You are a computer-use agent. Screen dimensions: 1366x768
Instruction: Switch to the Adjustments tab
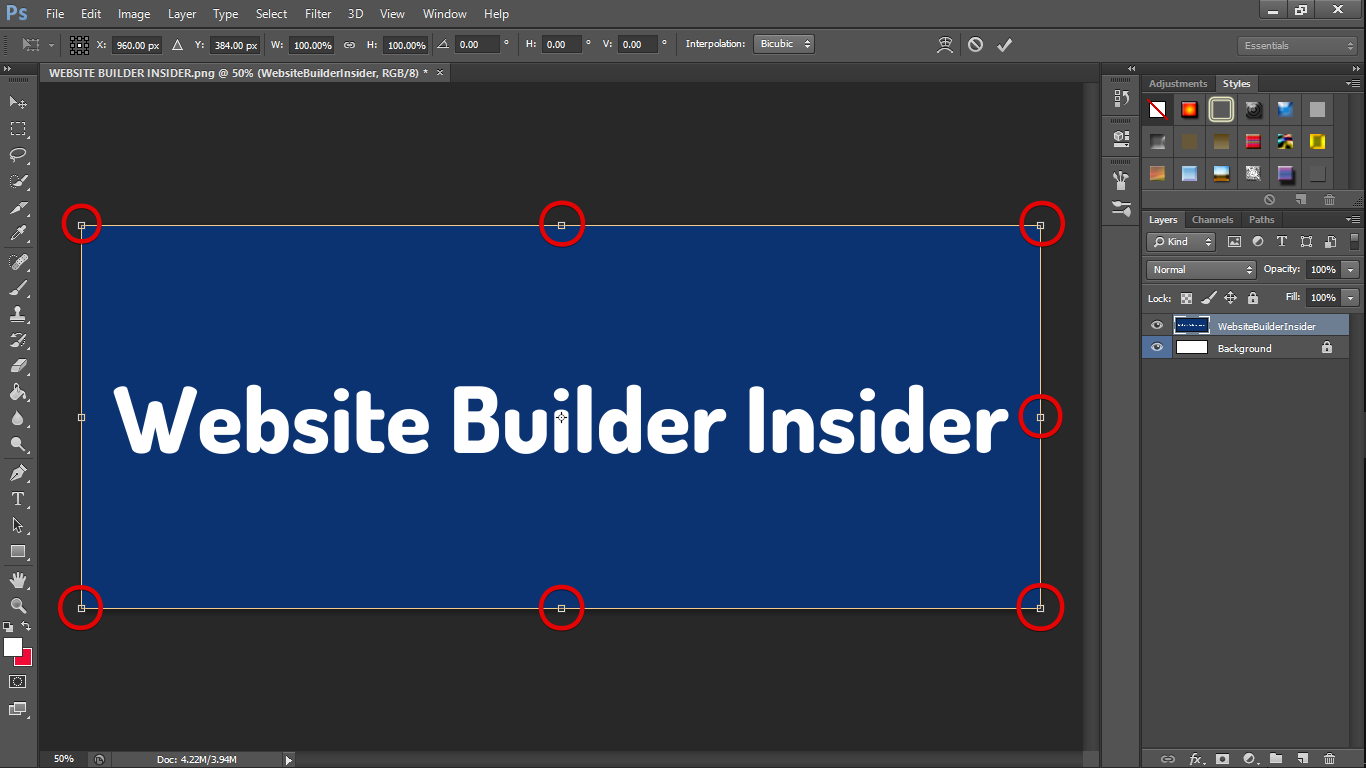(1178, 84)
